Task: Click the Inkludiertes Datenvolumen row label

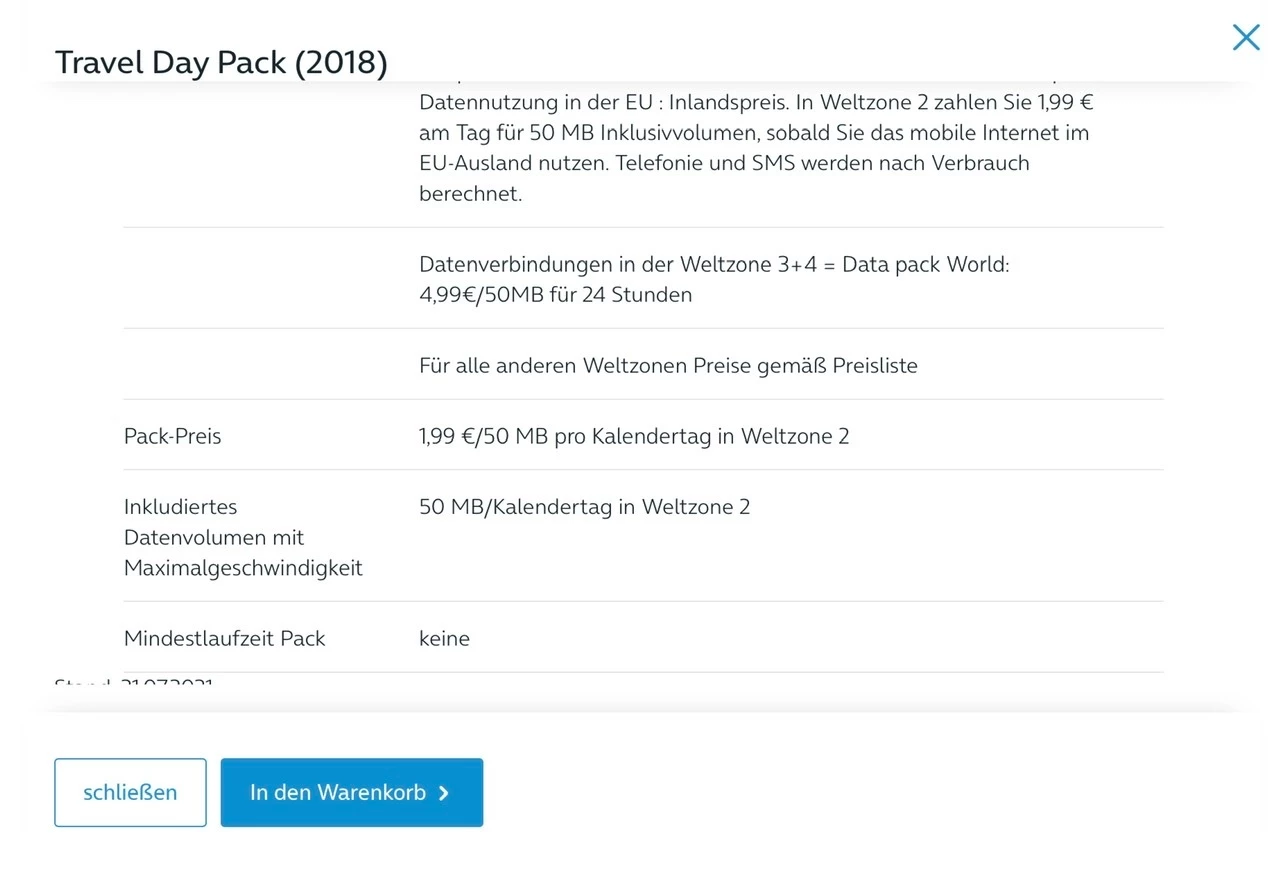Action: (181, 507)
